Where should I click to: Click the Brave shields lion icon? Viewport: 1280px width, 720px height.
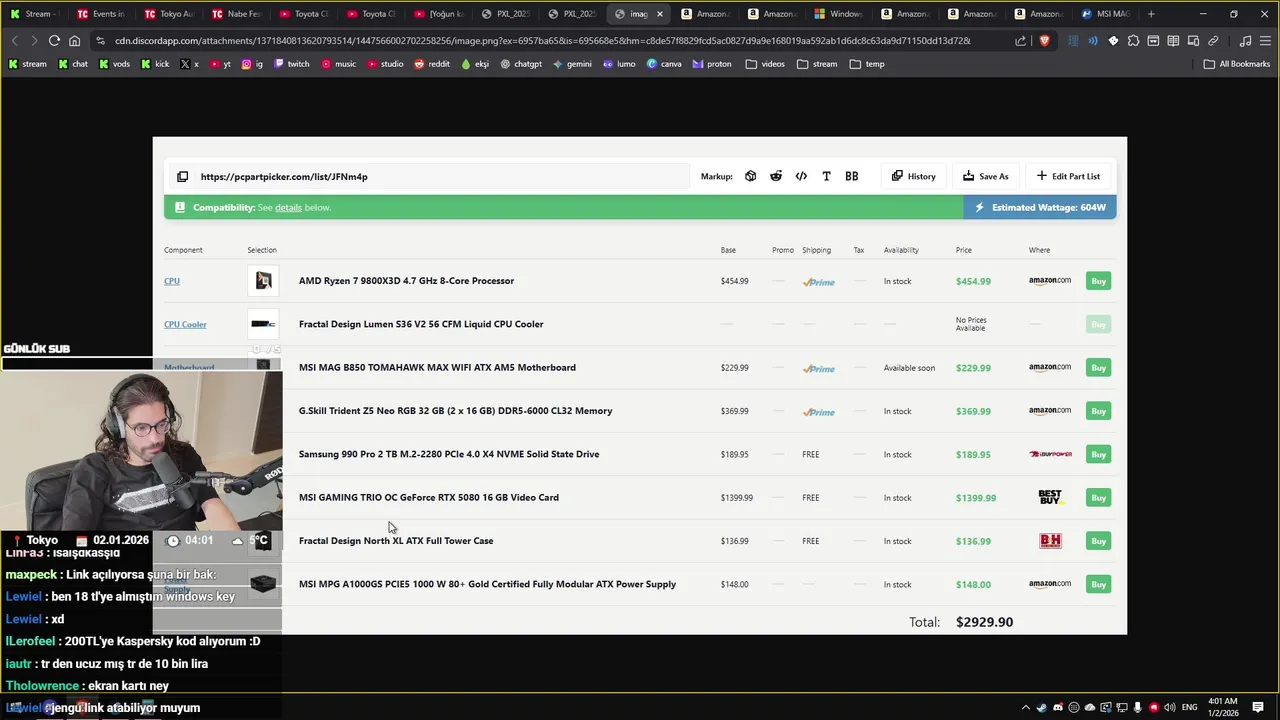(1044, 41)
